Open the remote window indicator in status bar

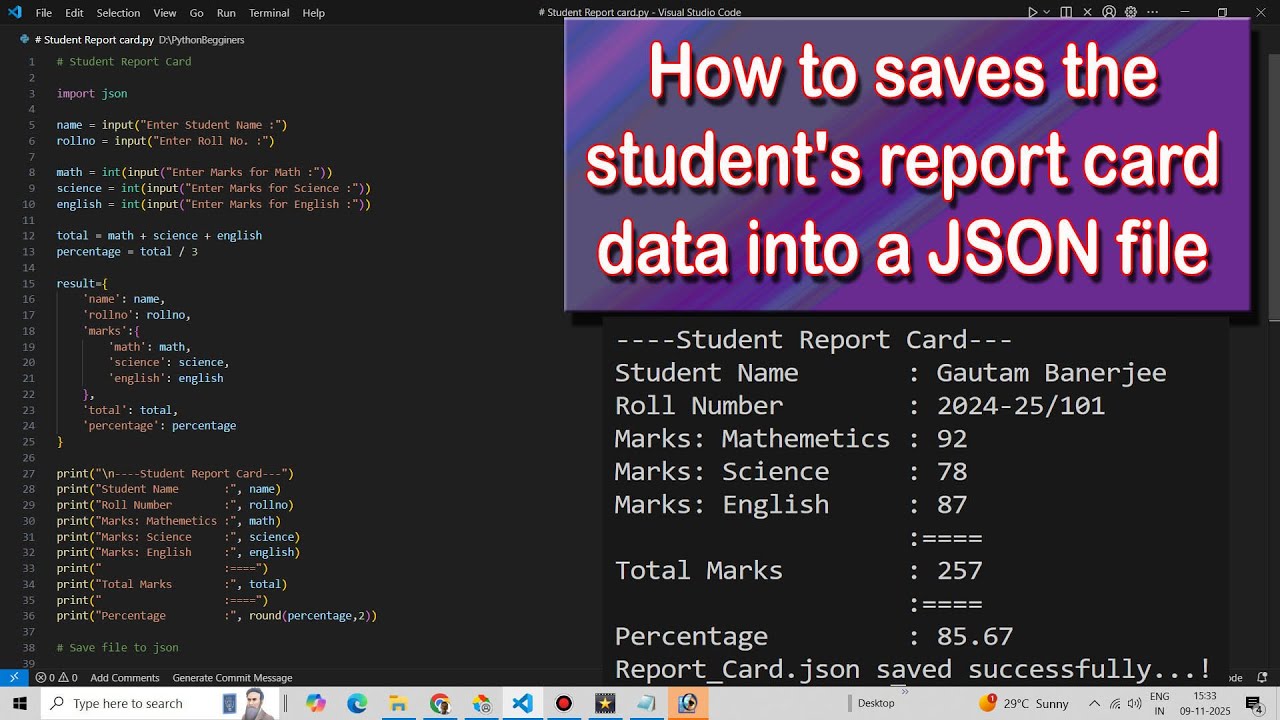[x=14, y=677]
